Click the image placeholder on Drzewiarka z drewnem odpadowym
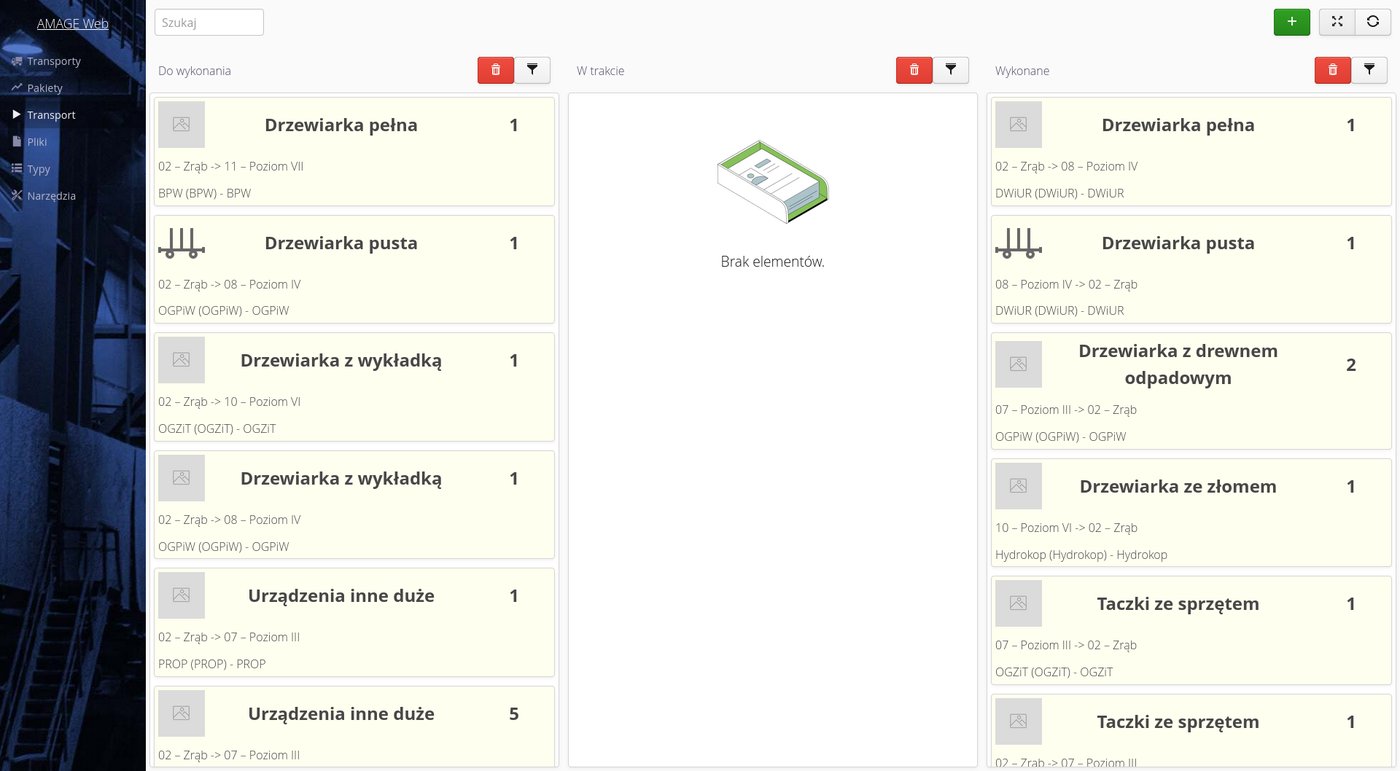This screenshot has width=1400, height=771. tap(1018, 364)
